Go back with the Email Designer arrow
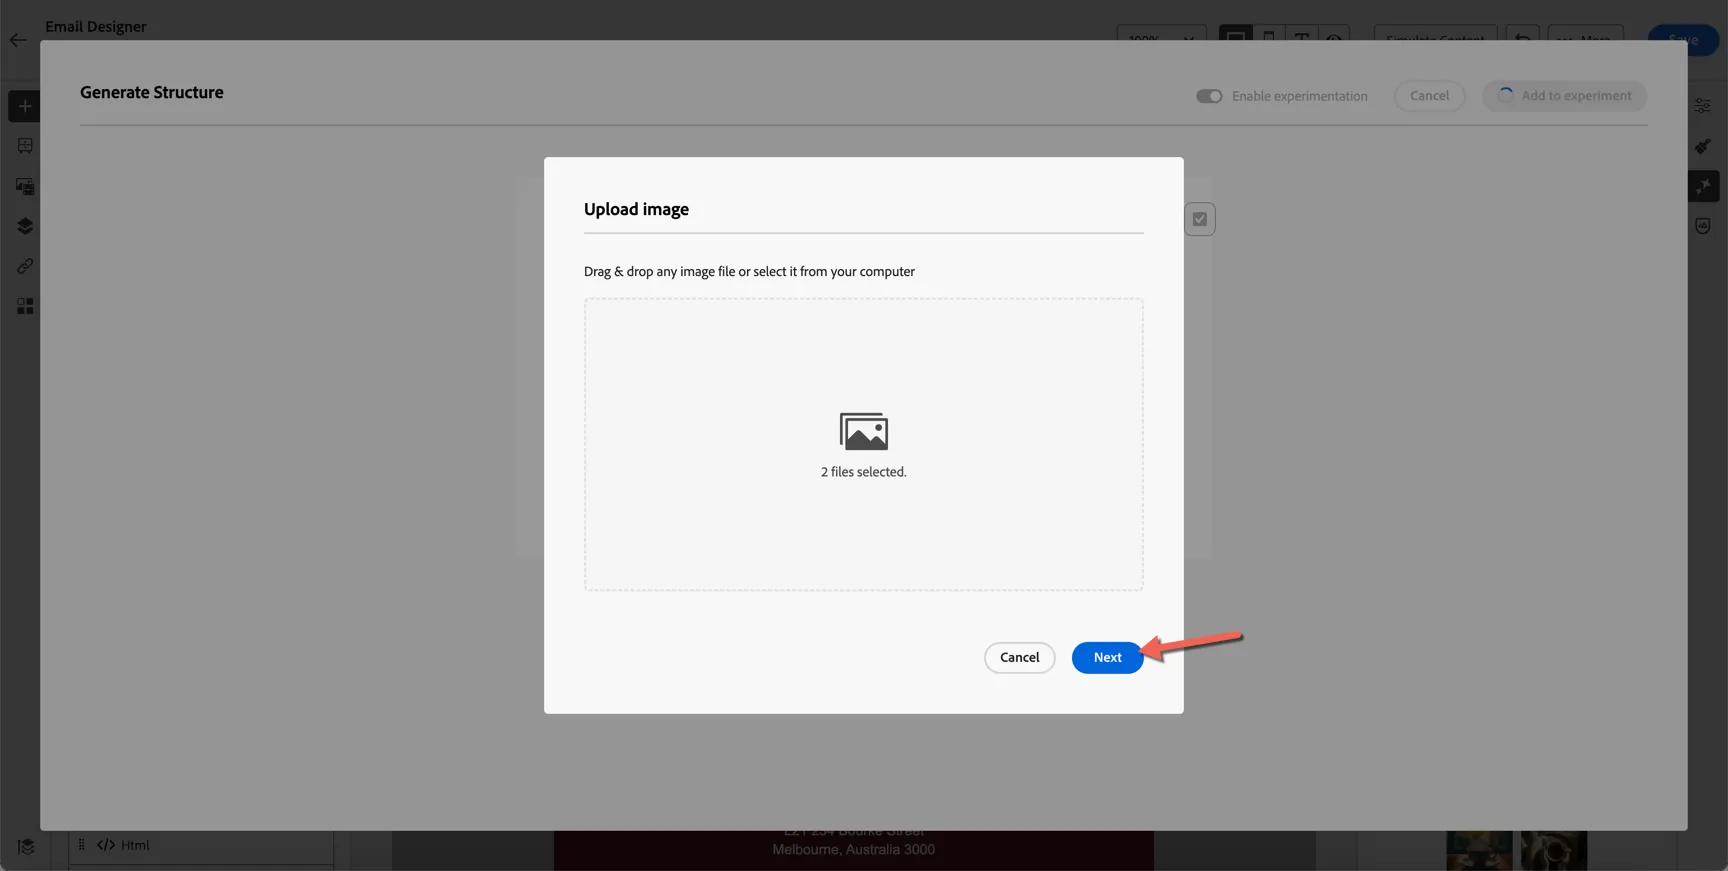Viewport: 1728px width, 871px height. 18,40
